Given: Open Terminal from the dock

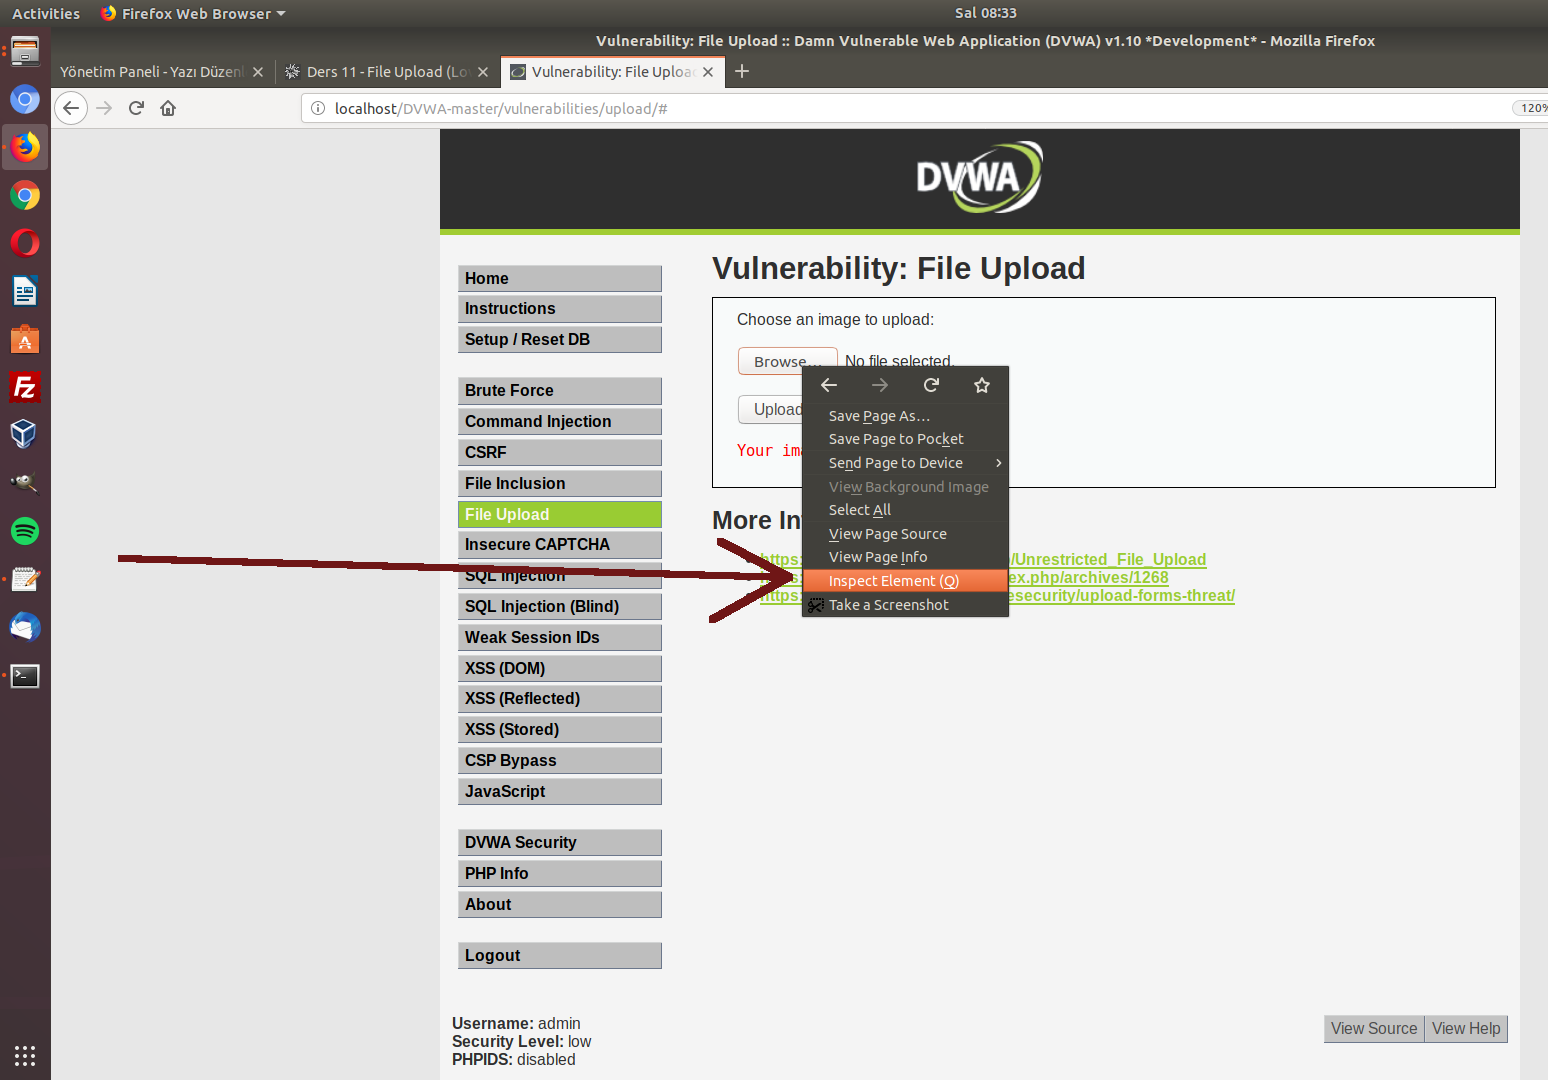Looking at the screenshot, I should click(25, 675).
